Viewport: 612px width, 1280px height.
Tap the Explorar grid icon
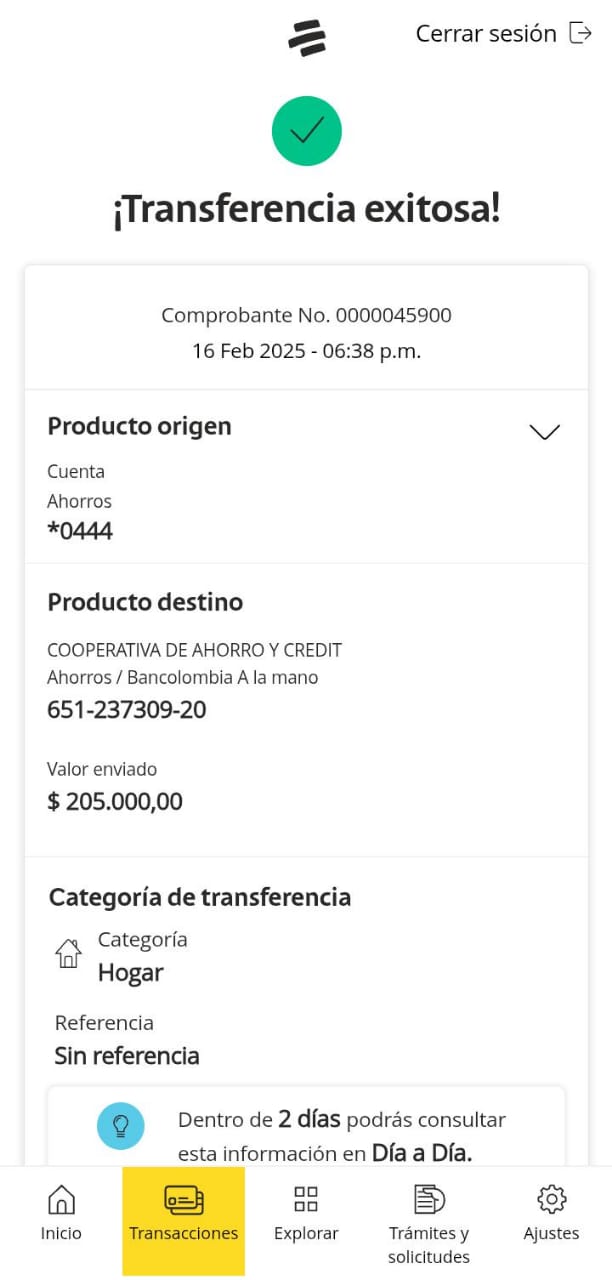tap(306, 1199)
